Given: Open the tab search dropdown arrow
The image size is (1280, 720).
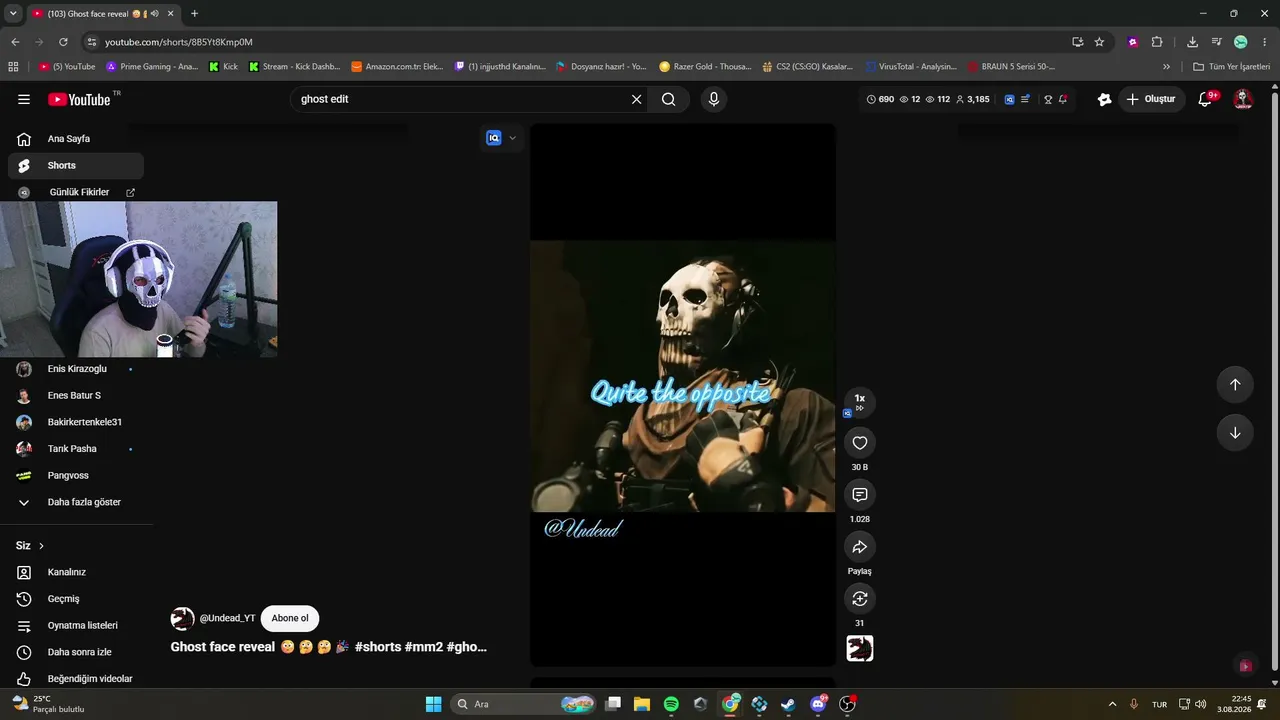Looking at the screenshot, I should [x=13, y=14].
